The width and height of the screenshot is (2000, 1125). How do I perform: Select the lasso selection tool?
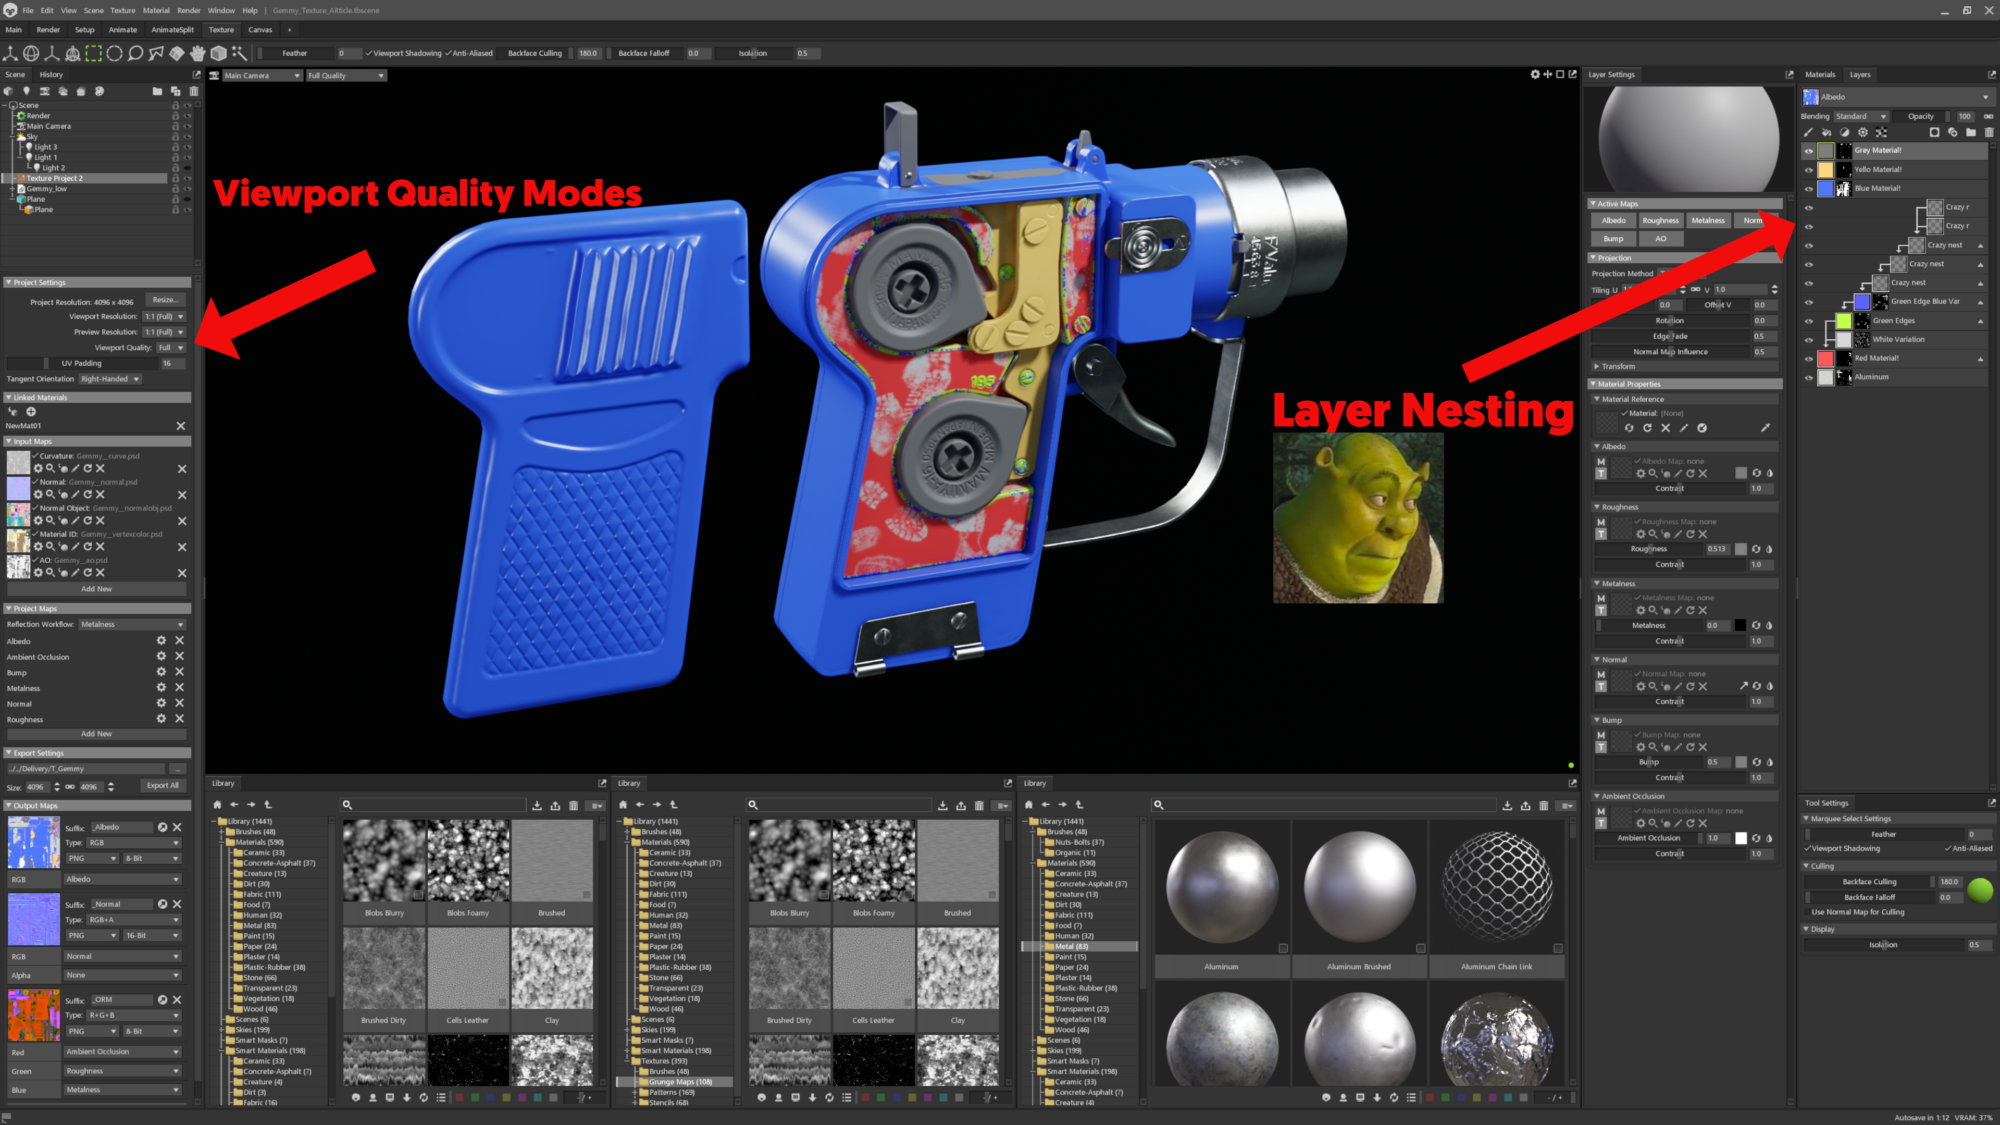pyautogui.click(x=135, y=53)
